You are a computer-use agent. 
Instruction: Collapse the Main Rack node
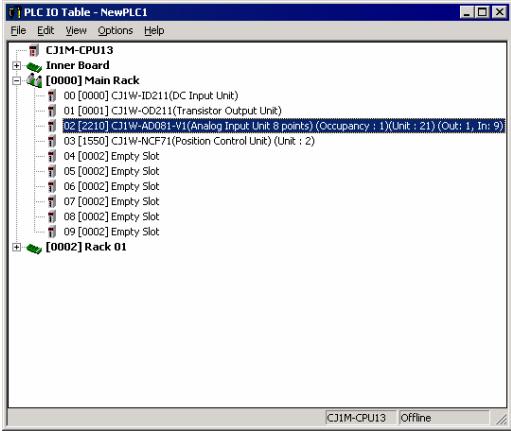tap(16, 81)
